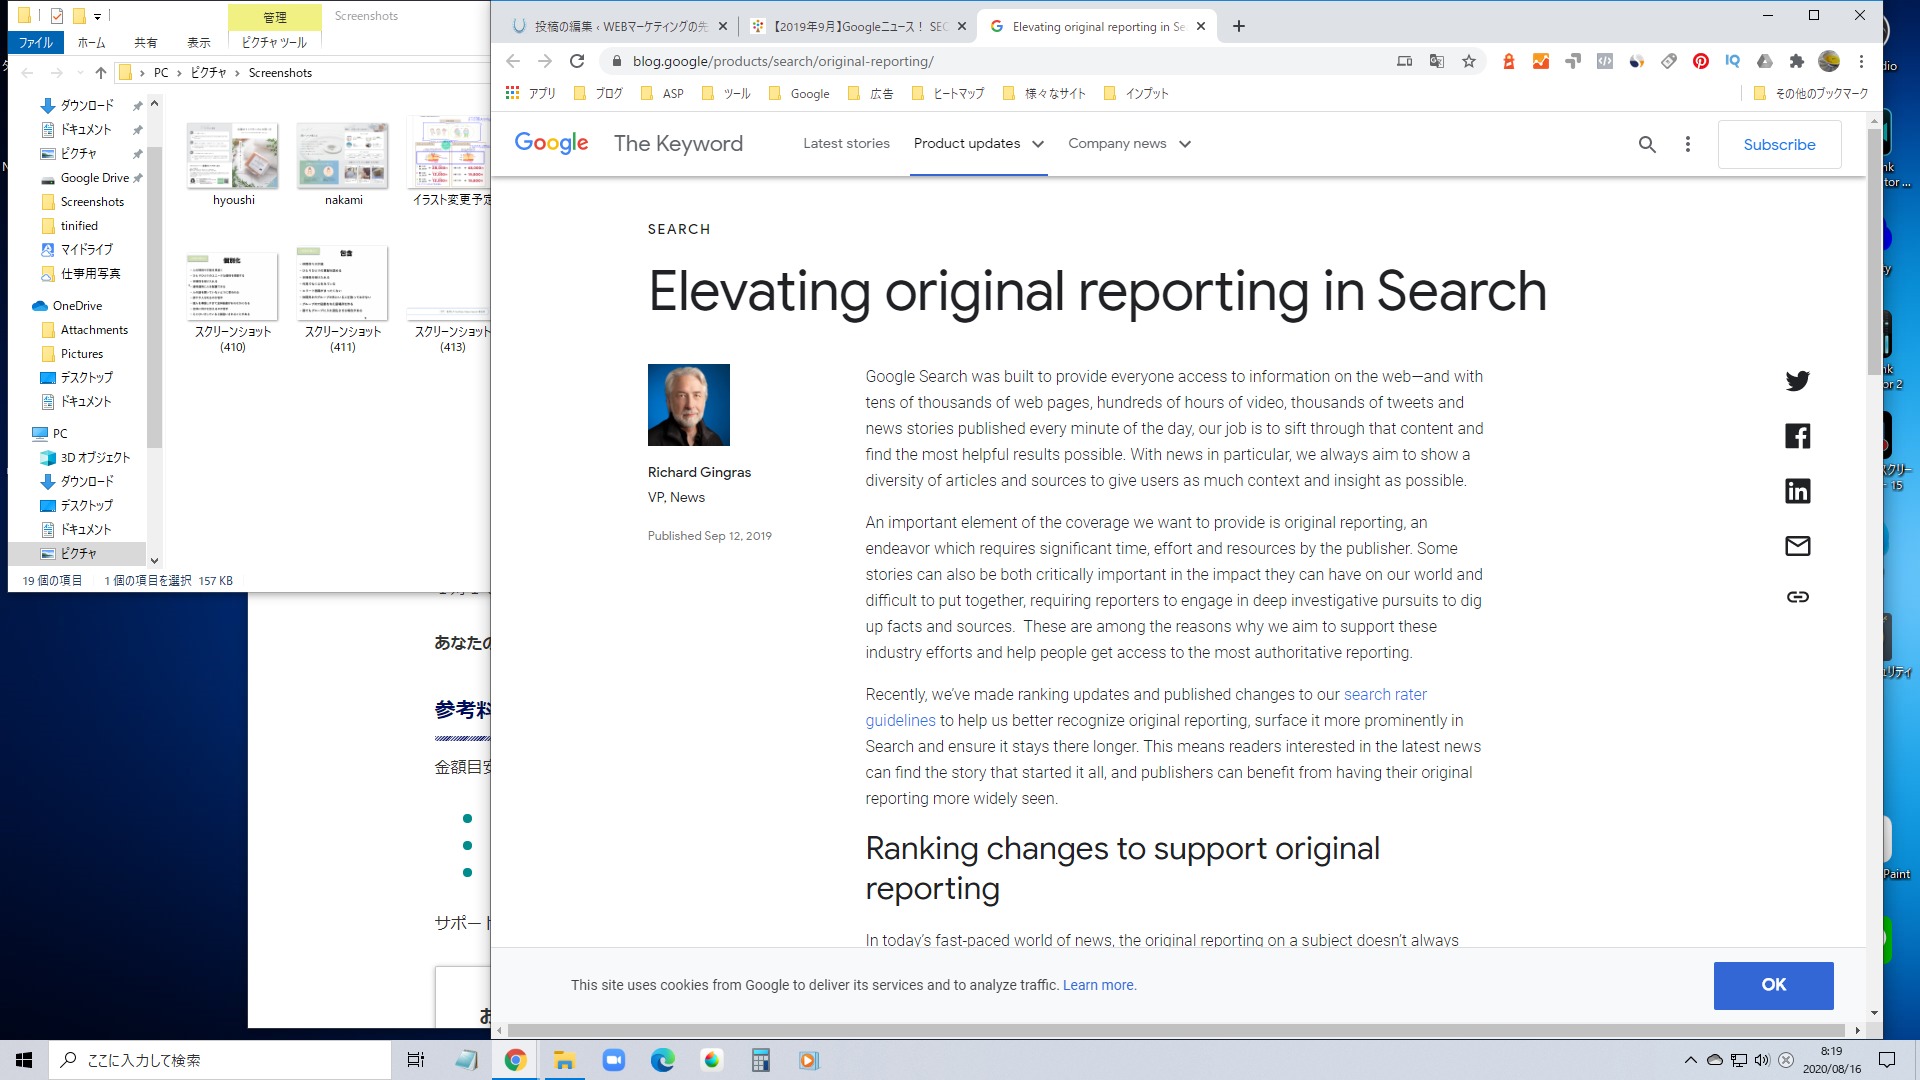Open Windows Start menu
The width and height of the screenshot is (1920, 1080).
24,1060
